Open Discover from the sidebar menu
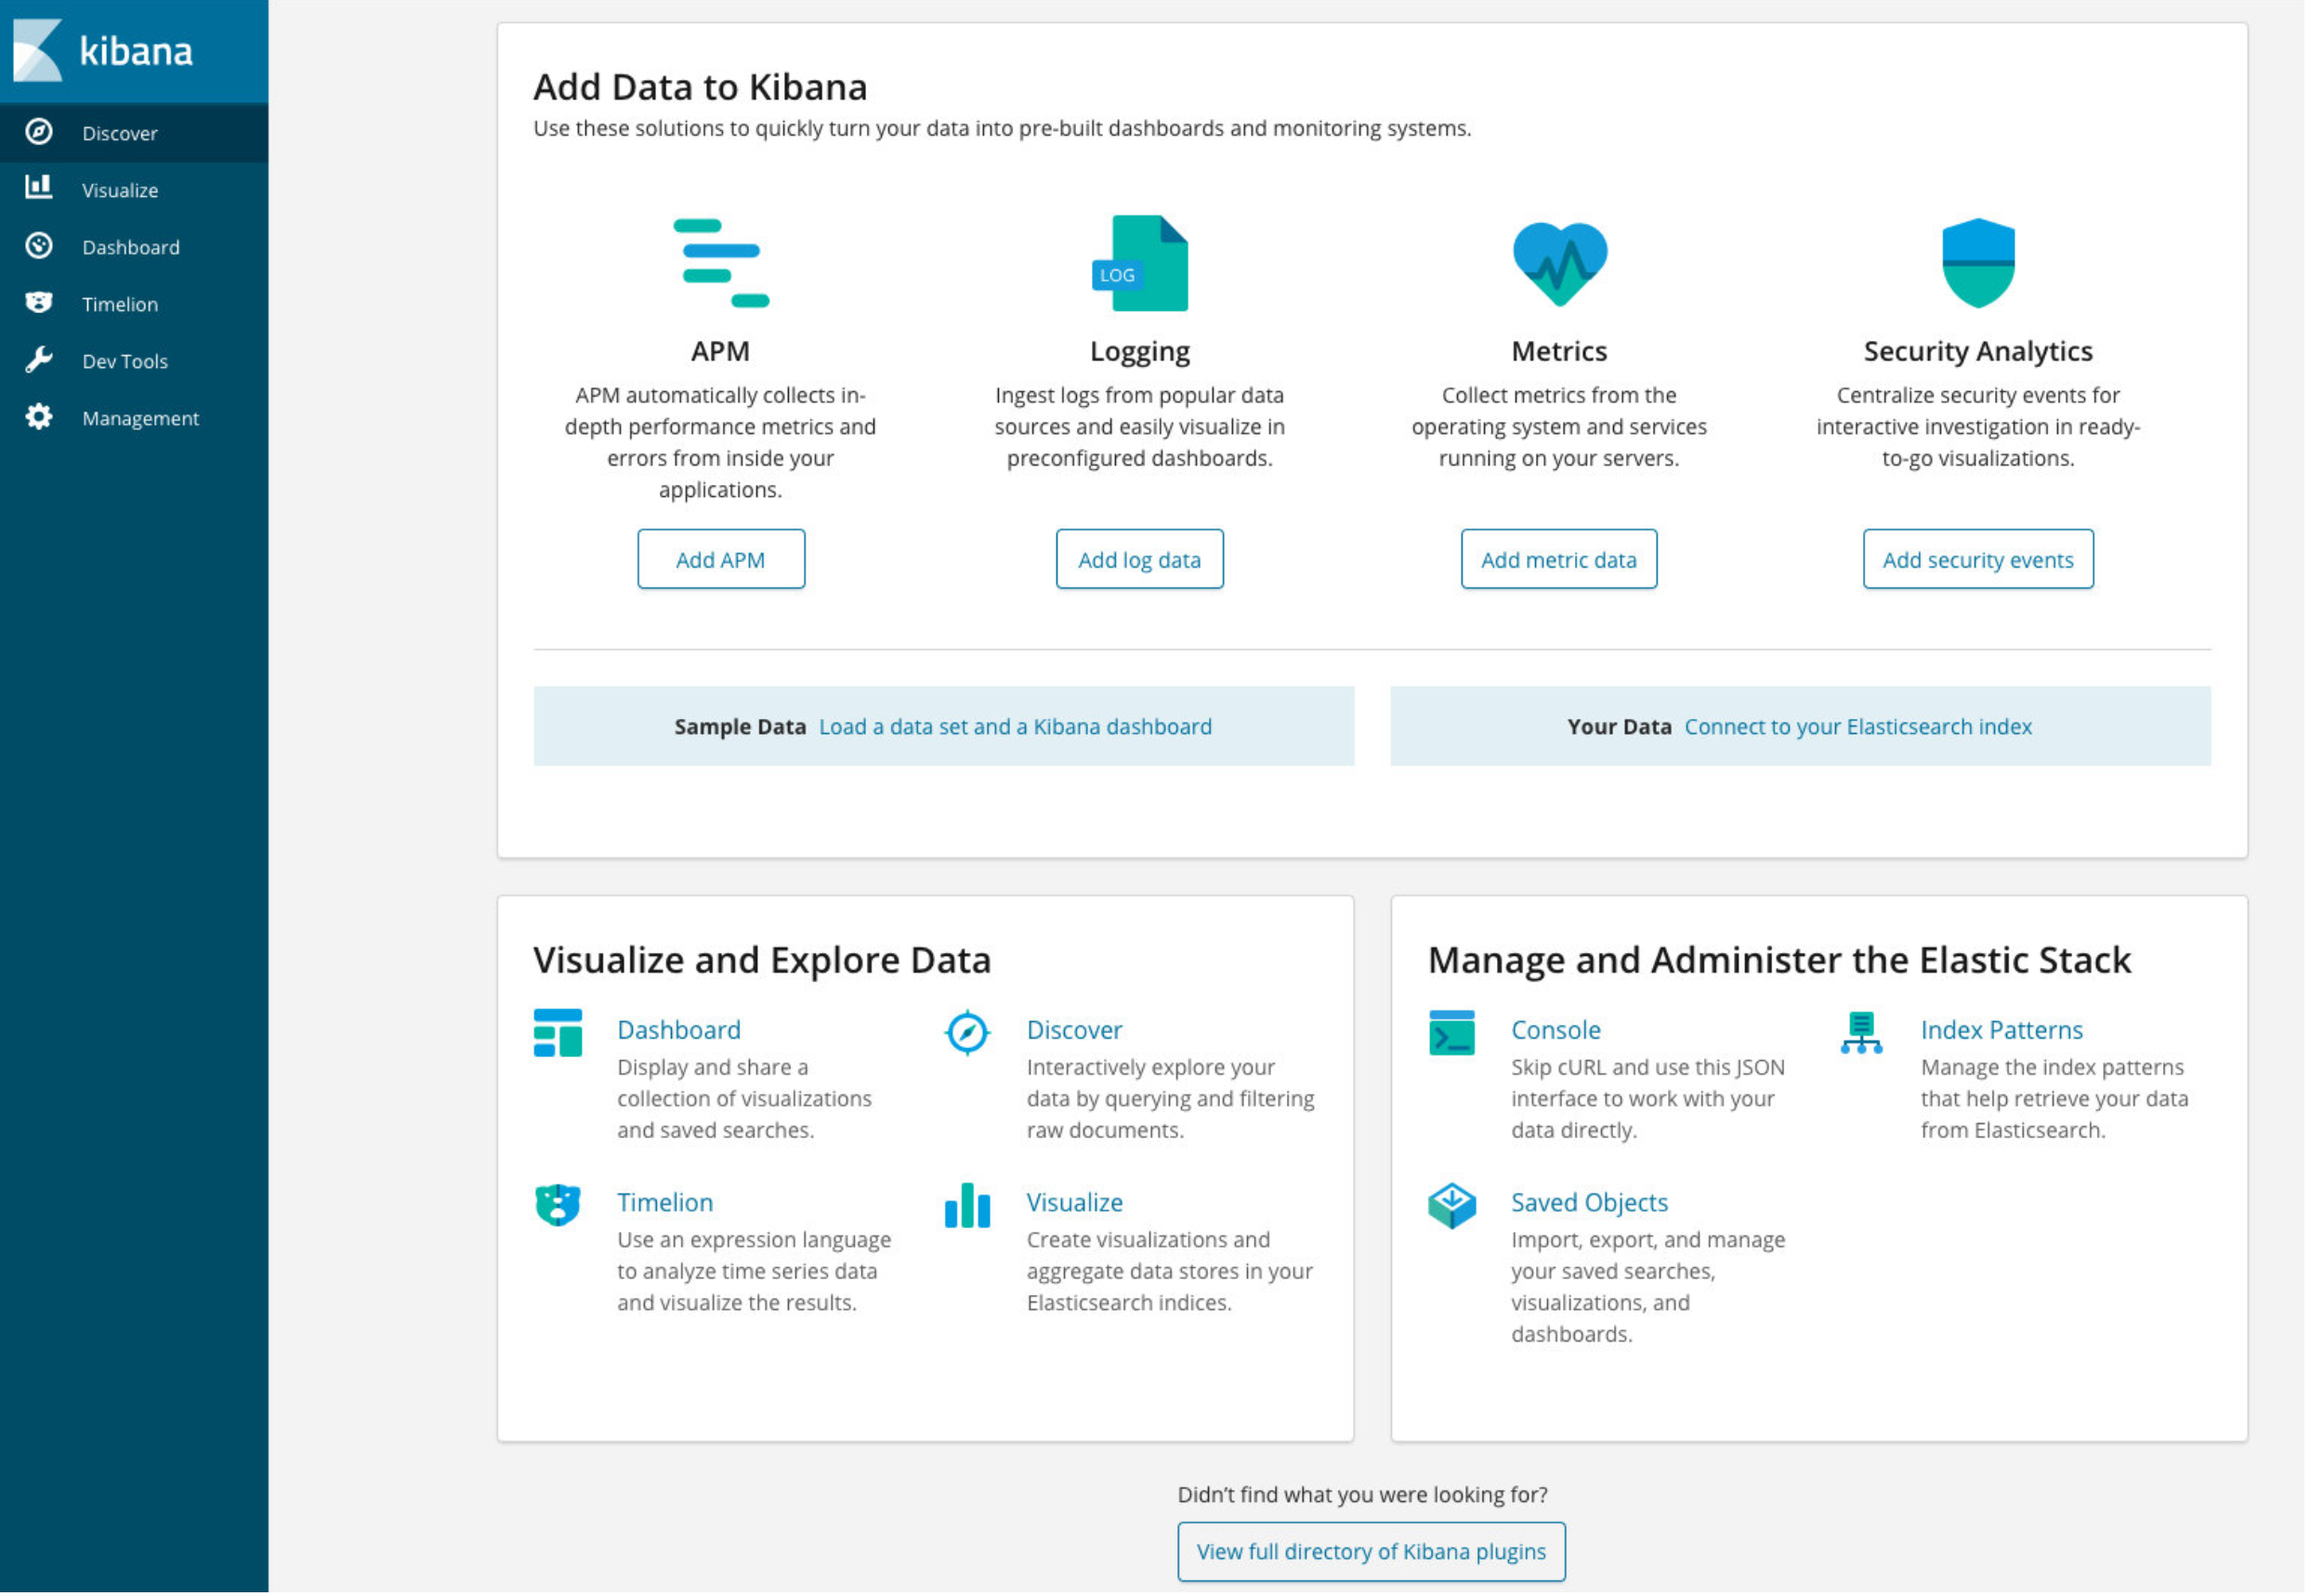Image resolution: width=2310 pixels, height=1596 pixels. tap(134, 133)
